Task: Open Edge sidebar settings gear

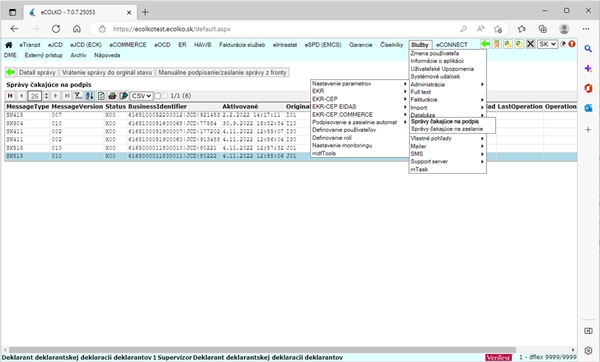Action: [588, 350]
